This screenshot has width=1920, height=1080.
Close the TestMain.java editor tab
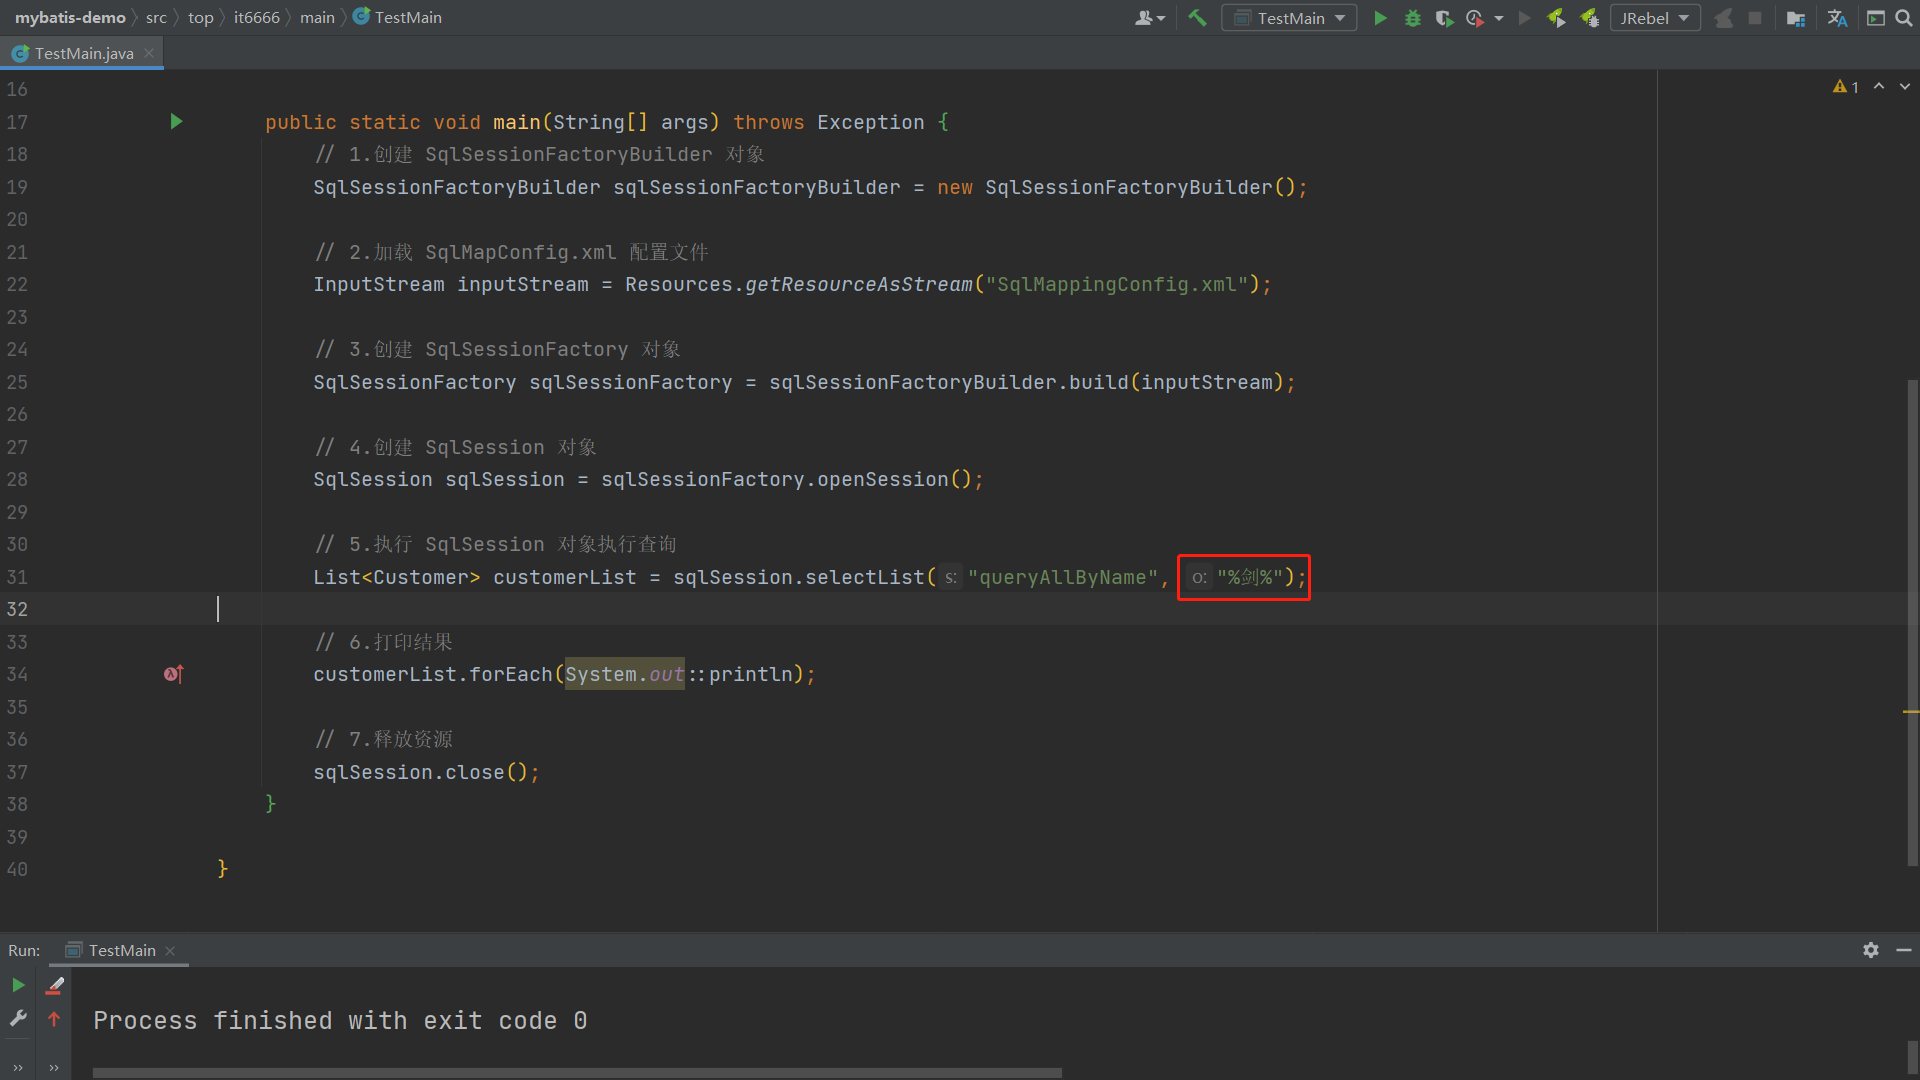[149, 53]
